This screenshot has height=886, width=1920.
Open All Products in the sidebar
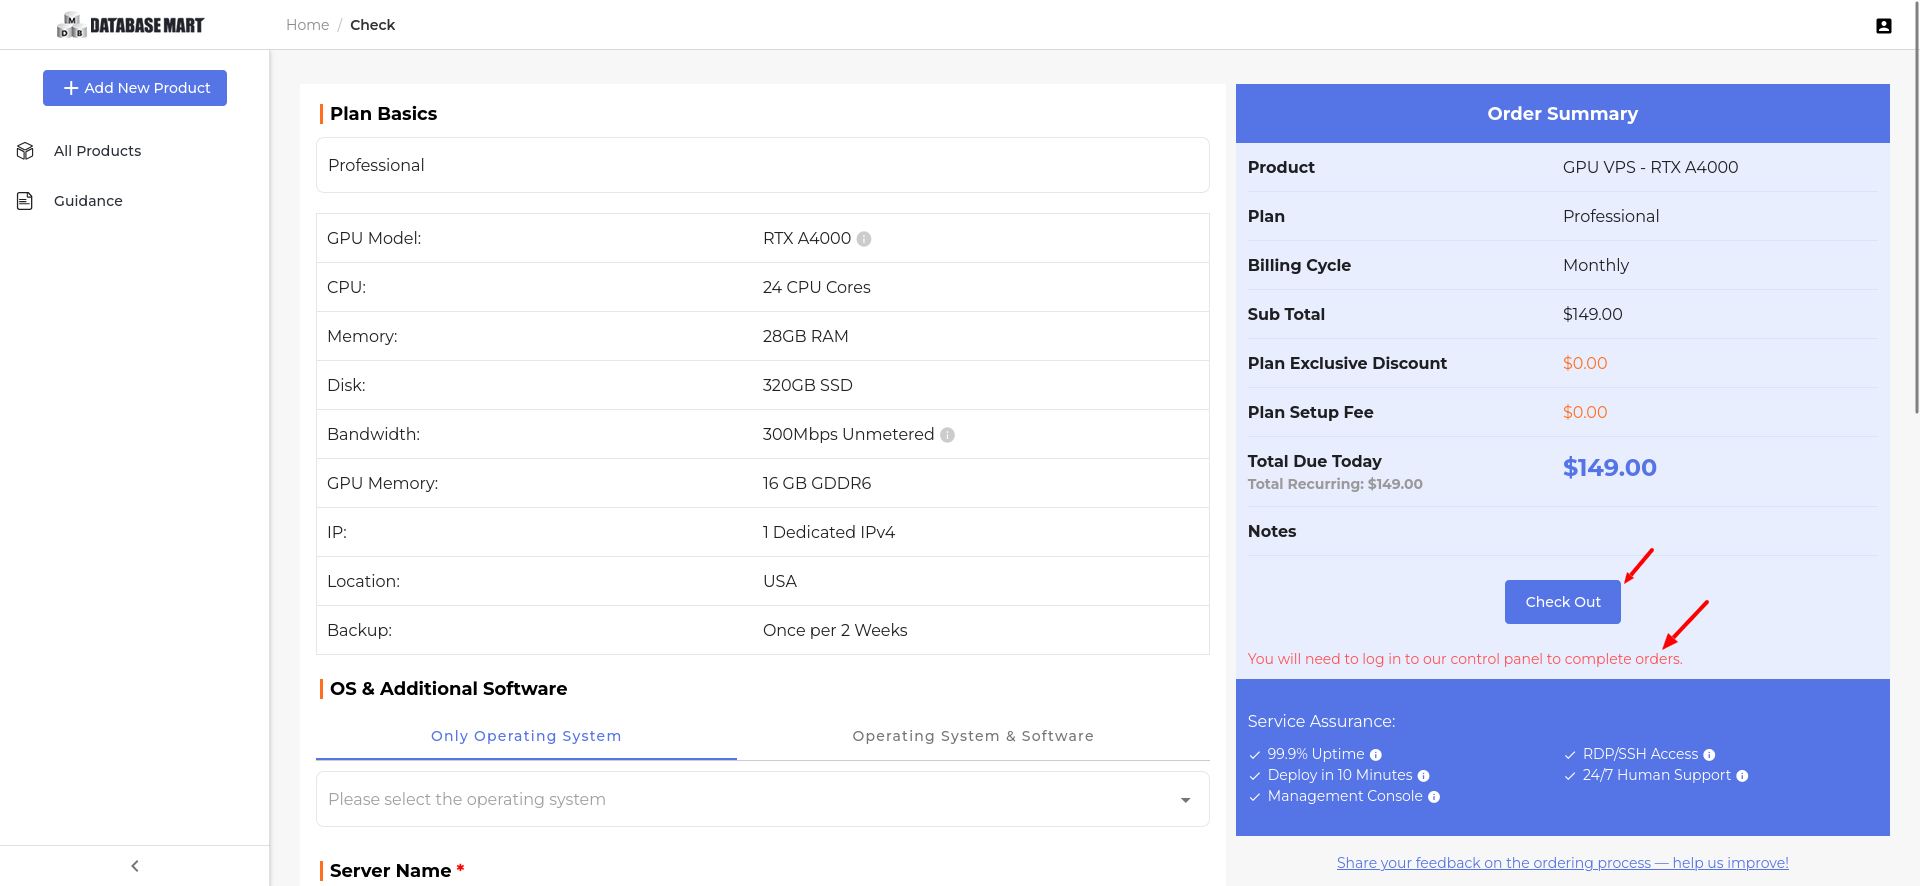pos(97,151)
